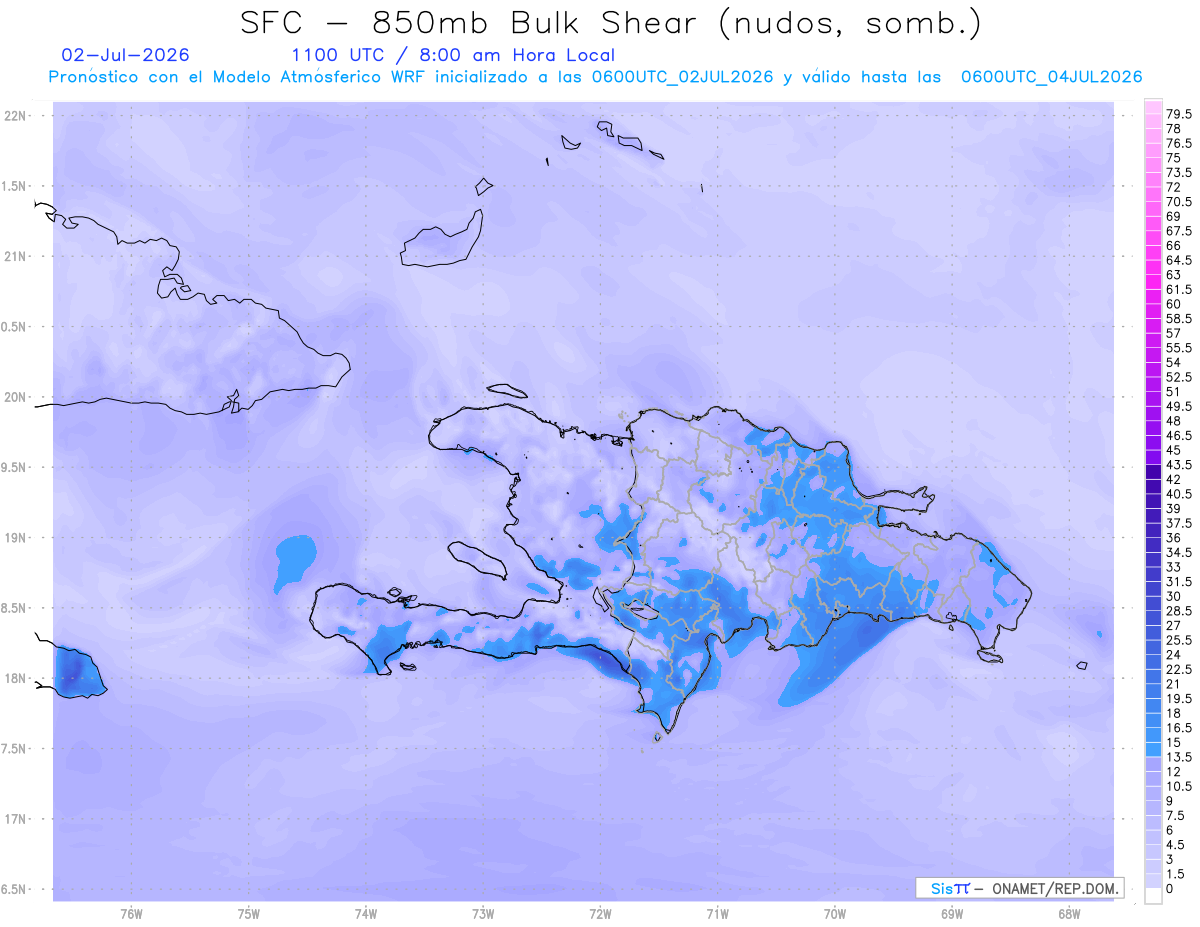Click the '72W' longitude label
The height and width of the screenshot is (927, 1200).
600,913
